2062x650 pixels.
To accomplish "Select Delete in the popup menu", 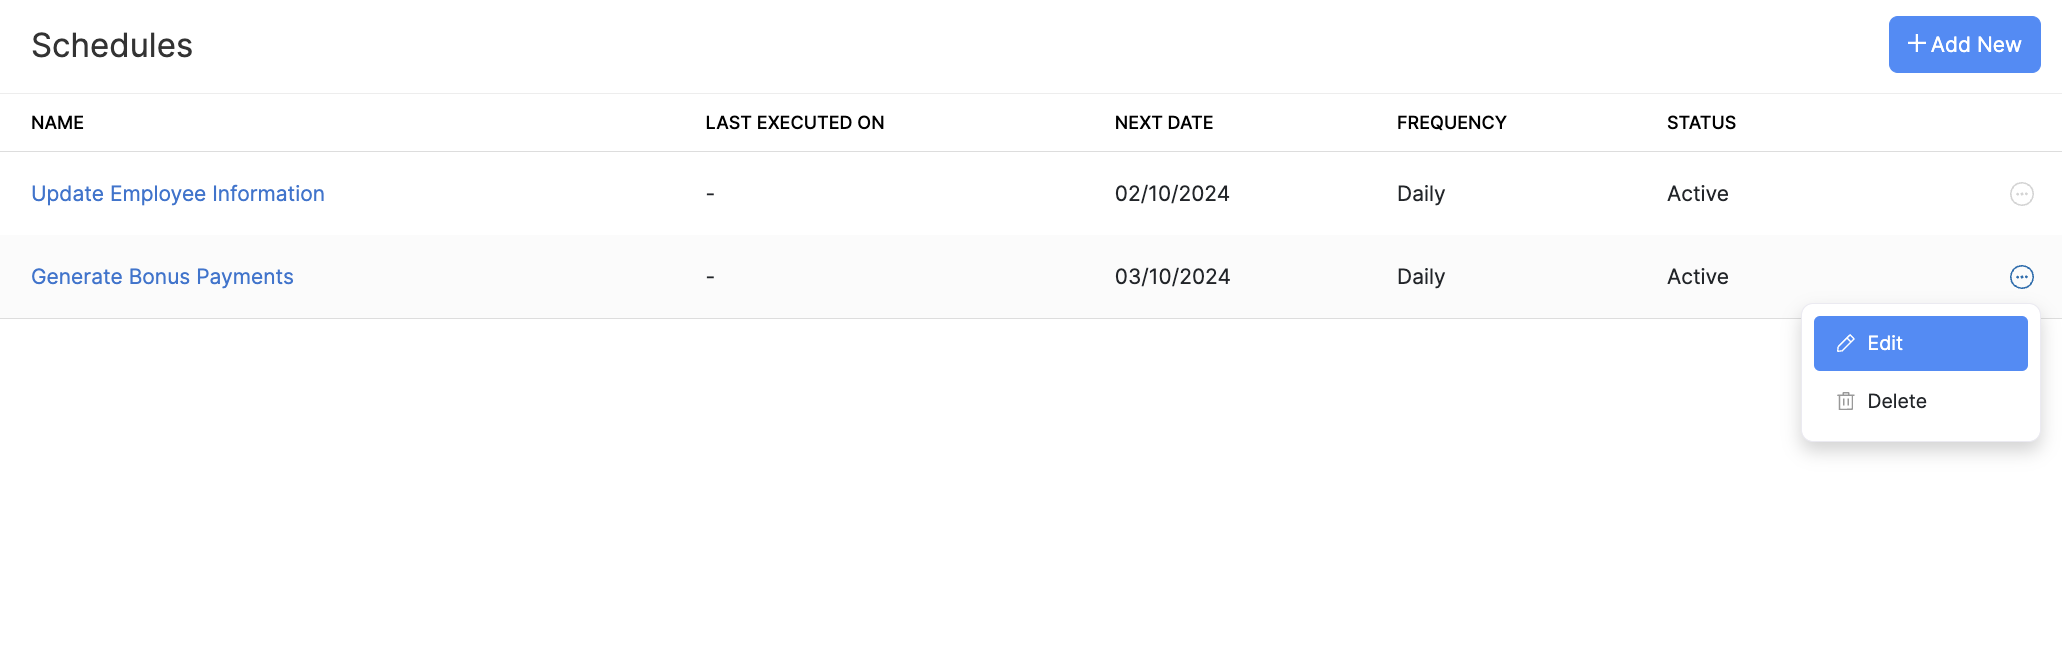I will pyautogui.click(x=1896, y=402).
